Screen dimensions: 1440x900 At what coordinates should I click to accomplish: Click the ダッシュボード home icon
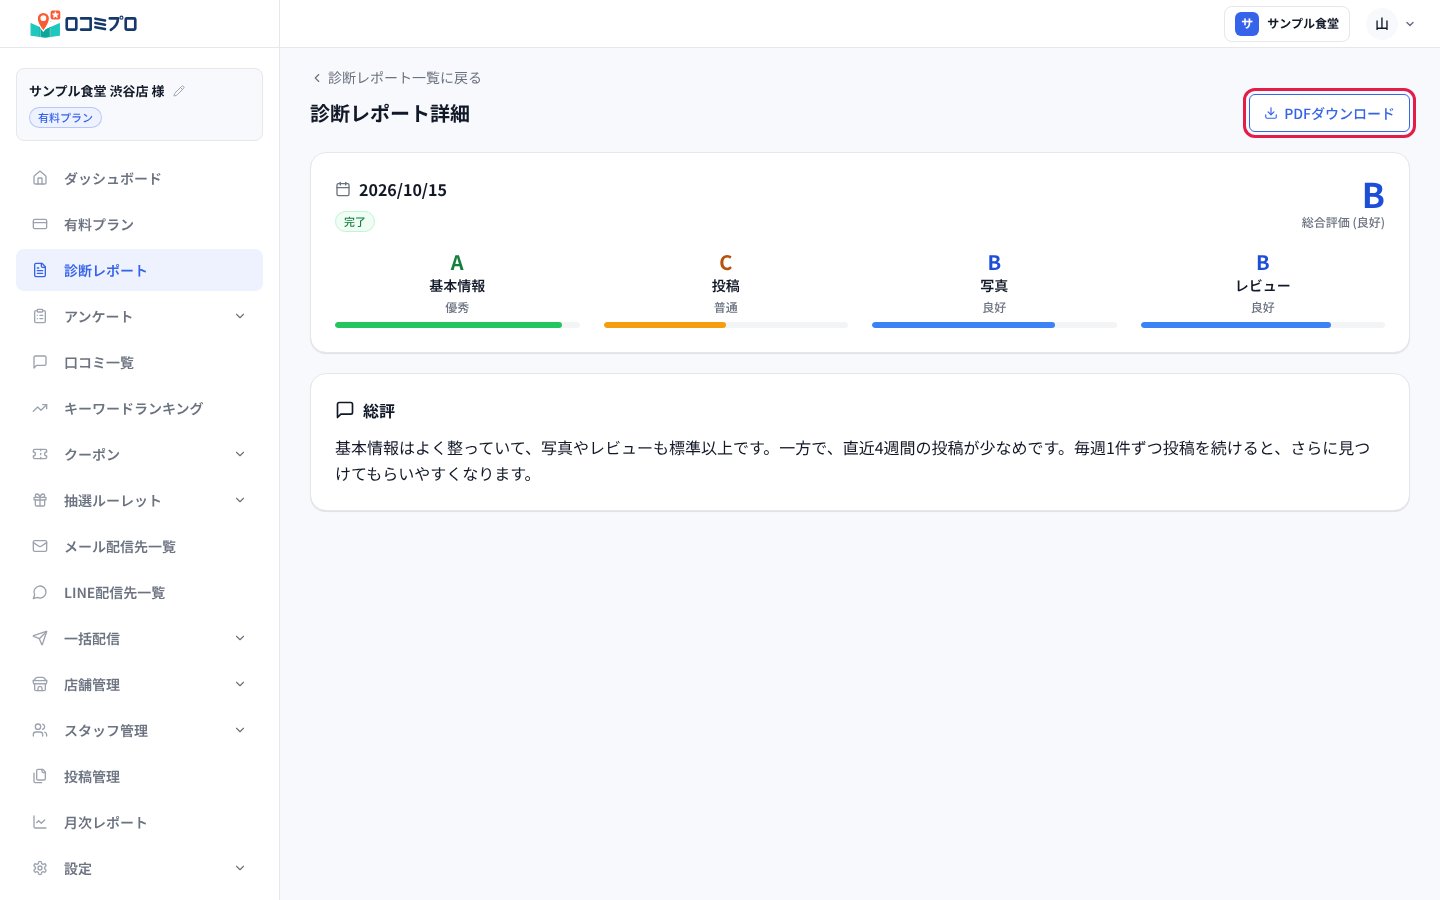tap(40, 178)
